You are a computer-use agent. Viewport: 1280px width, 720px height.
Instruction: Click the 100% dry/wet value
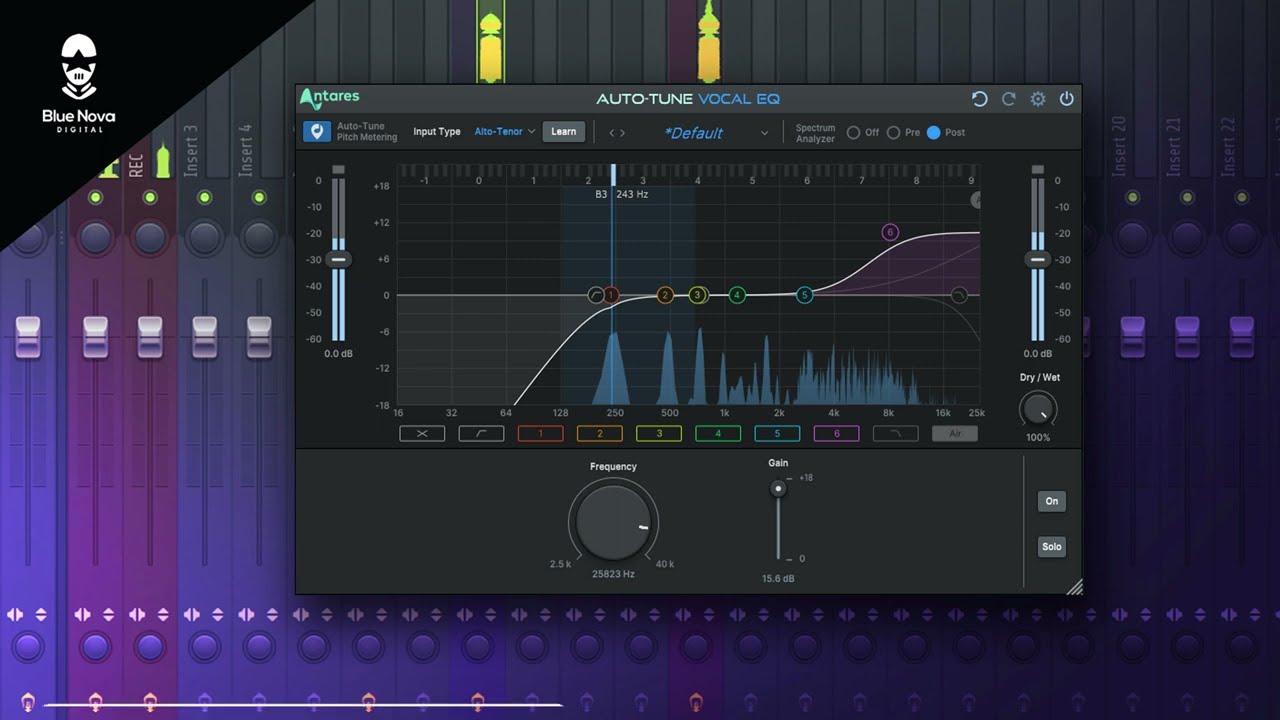click(x=1038, y=438)
